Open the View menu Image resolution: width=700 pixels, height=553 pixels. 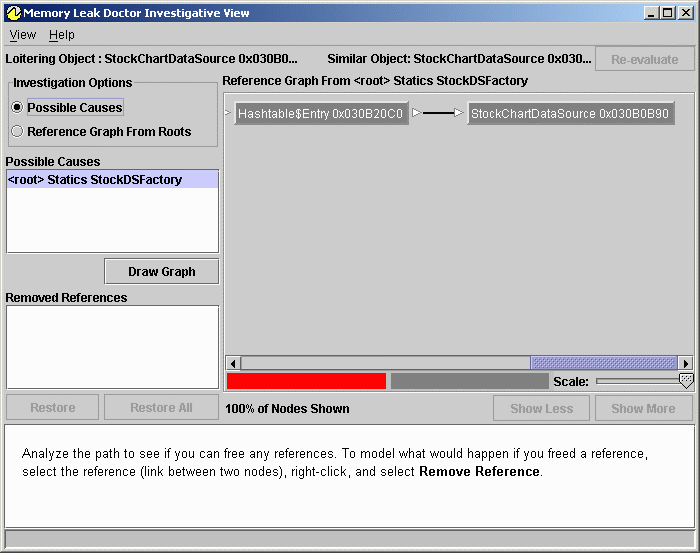pyautogui.click(x=22, y=35)
